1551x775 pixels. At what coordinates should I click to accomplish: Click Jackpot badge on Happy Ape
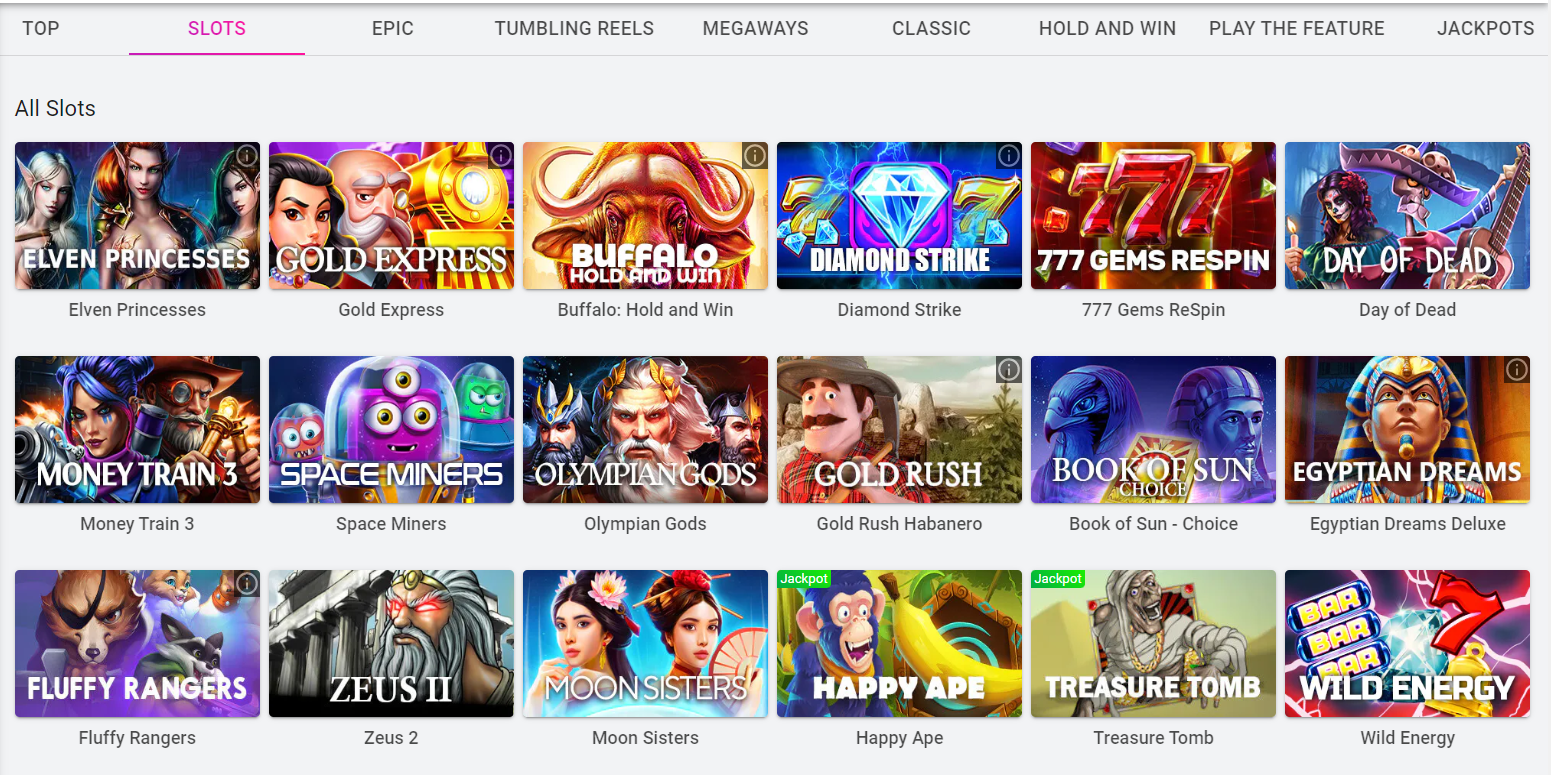pos(804,579)
